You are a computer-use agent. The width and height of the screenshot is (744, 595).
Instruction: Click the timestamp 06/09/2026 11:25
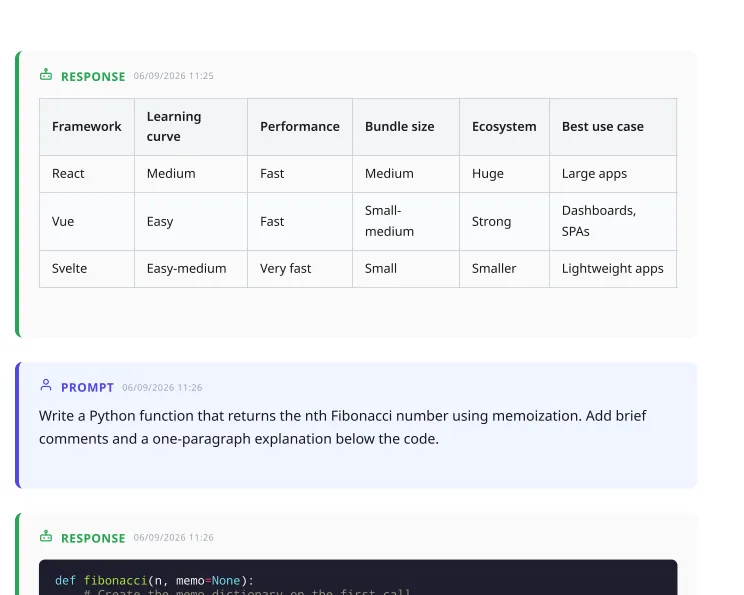pos(173,76)
